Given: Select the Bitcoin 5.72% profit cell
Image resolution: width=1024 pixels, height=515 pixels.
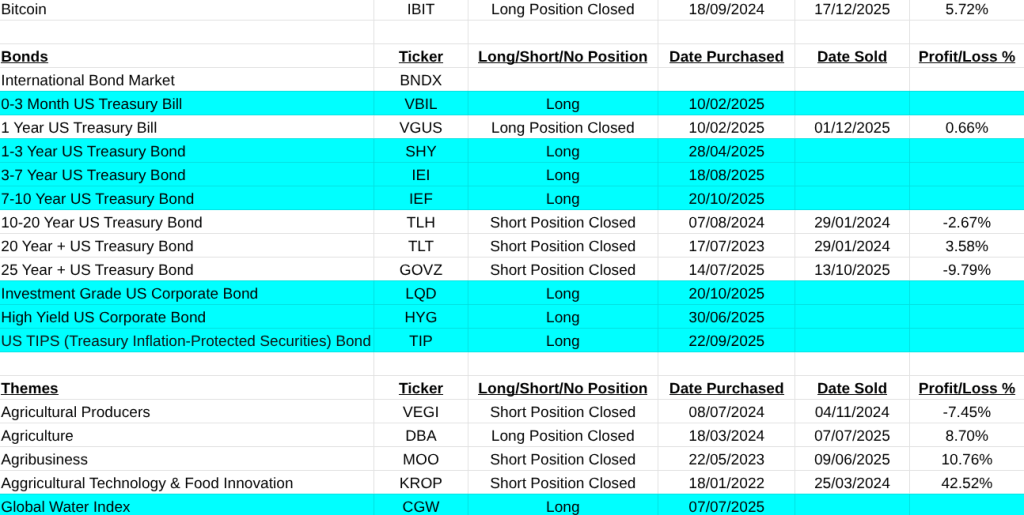Looking at the screenshot, I should (x=966, y=9).
